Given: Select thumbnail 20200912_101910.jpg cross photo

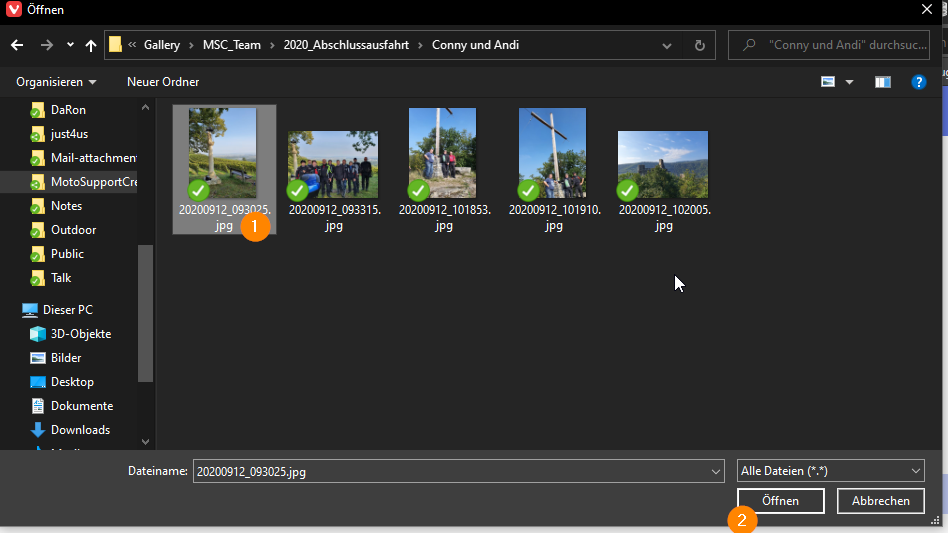Looking at the screenshot, I should [553, 153].
